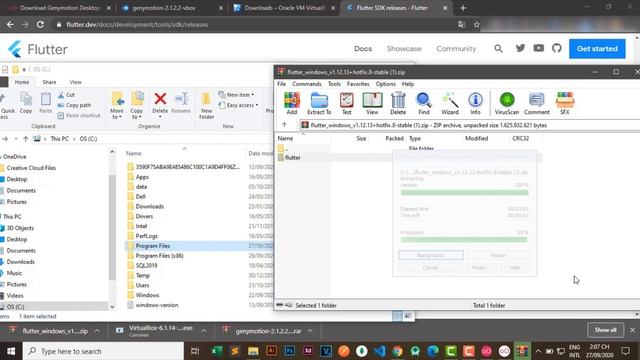Image resolution: width=640 pixels, height=360 pixels.
Task: Expand the genymotion rar download options arrow
Action: pos(310,331)
